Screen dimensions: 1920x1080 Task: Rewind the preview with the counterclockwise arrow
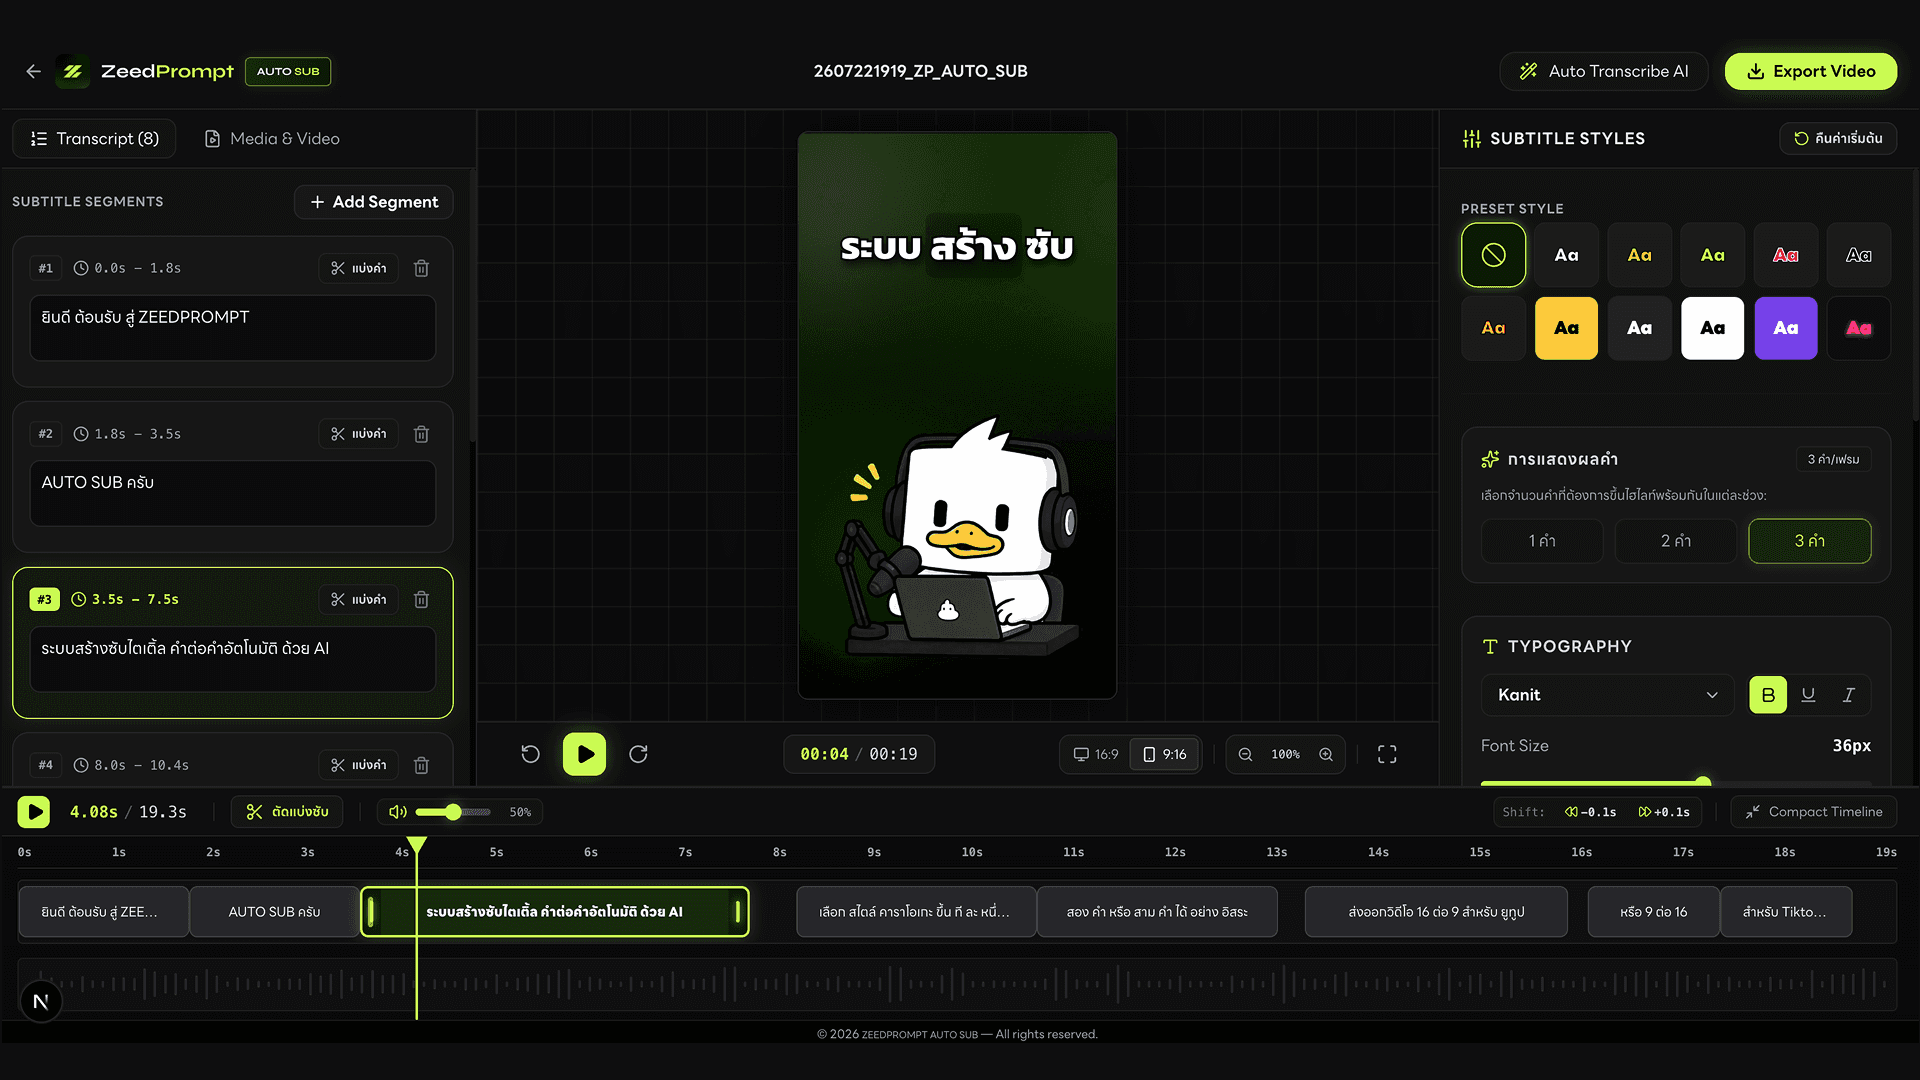coord(531,754)
